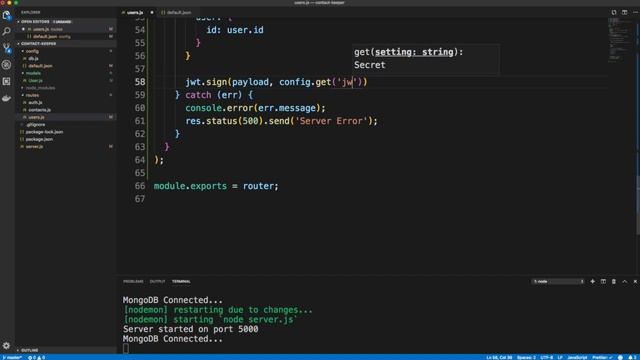This screenshot has height=360, width=640.
Task: Click the new terminal plus icon
Action: tap(592, 281)
